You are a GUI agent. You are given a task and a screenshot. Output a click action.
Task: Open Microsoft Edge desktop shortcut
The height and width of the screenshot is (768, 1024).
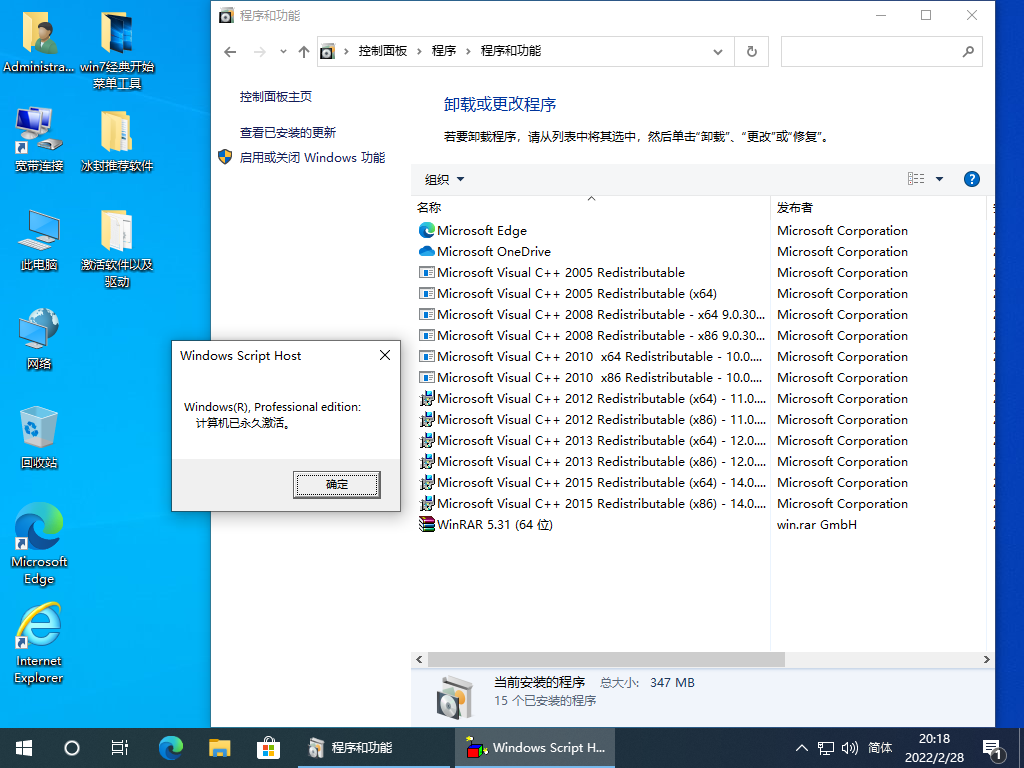tap(39, 543)
